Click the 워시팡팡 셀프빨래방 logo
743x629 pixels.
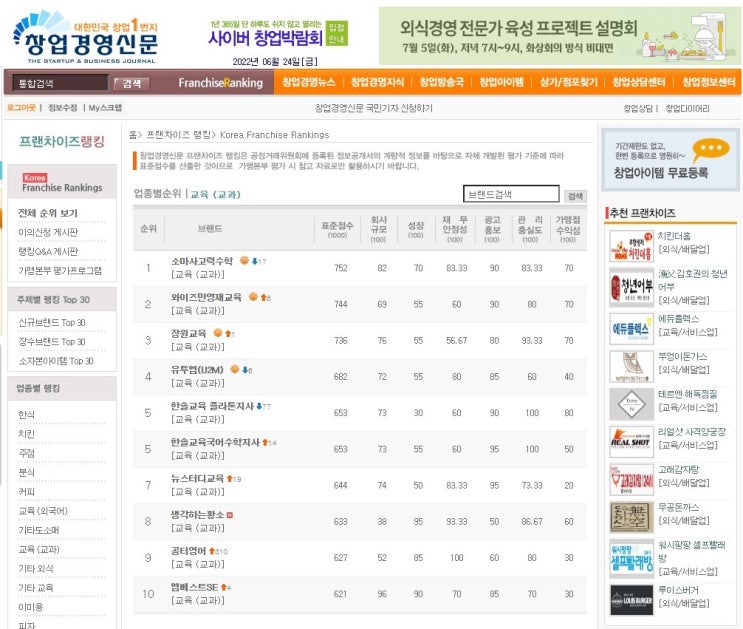631,558
